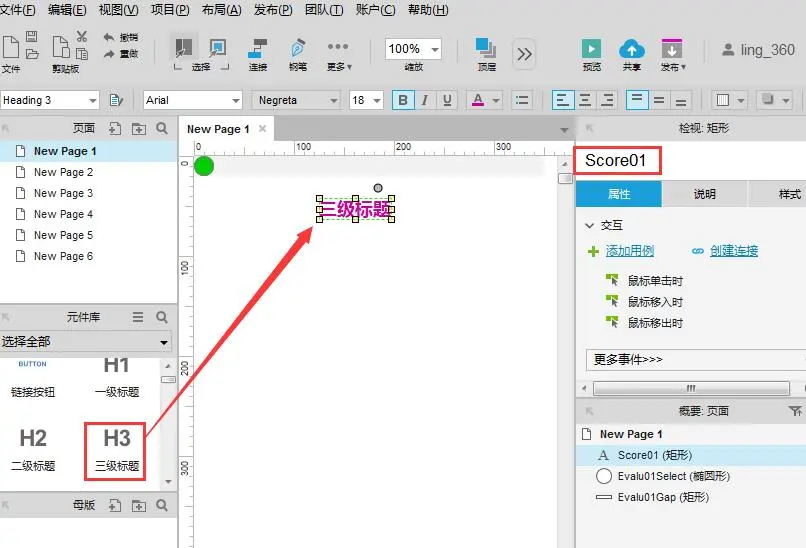Image resolution: width=806 pixels, height=548 pixels.
Task: Click the Share cloud icon
Action: coord(632,49)
